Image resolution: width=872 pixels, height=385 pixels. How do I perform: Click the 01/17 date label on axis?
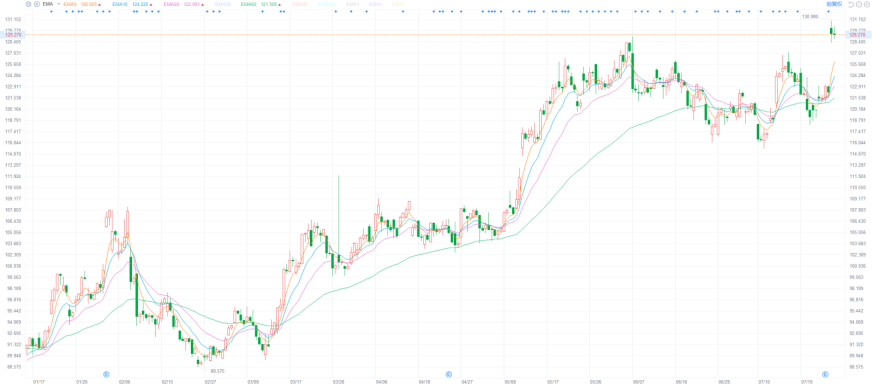click(39, 382)
